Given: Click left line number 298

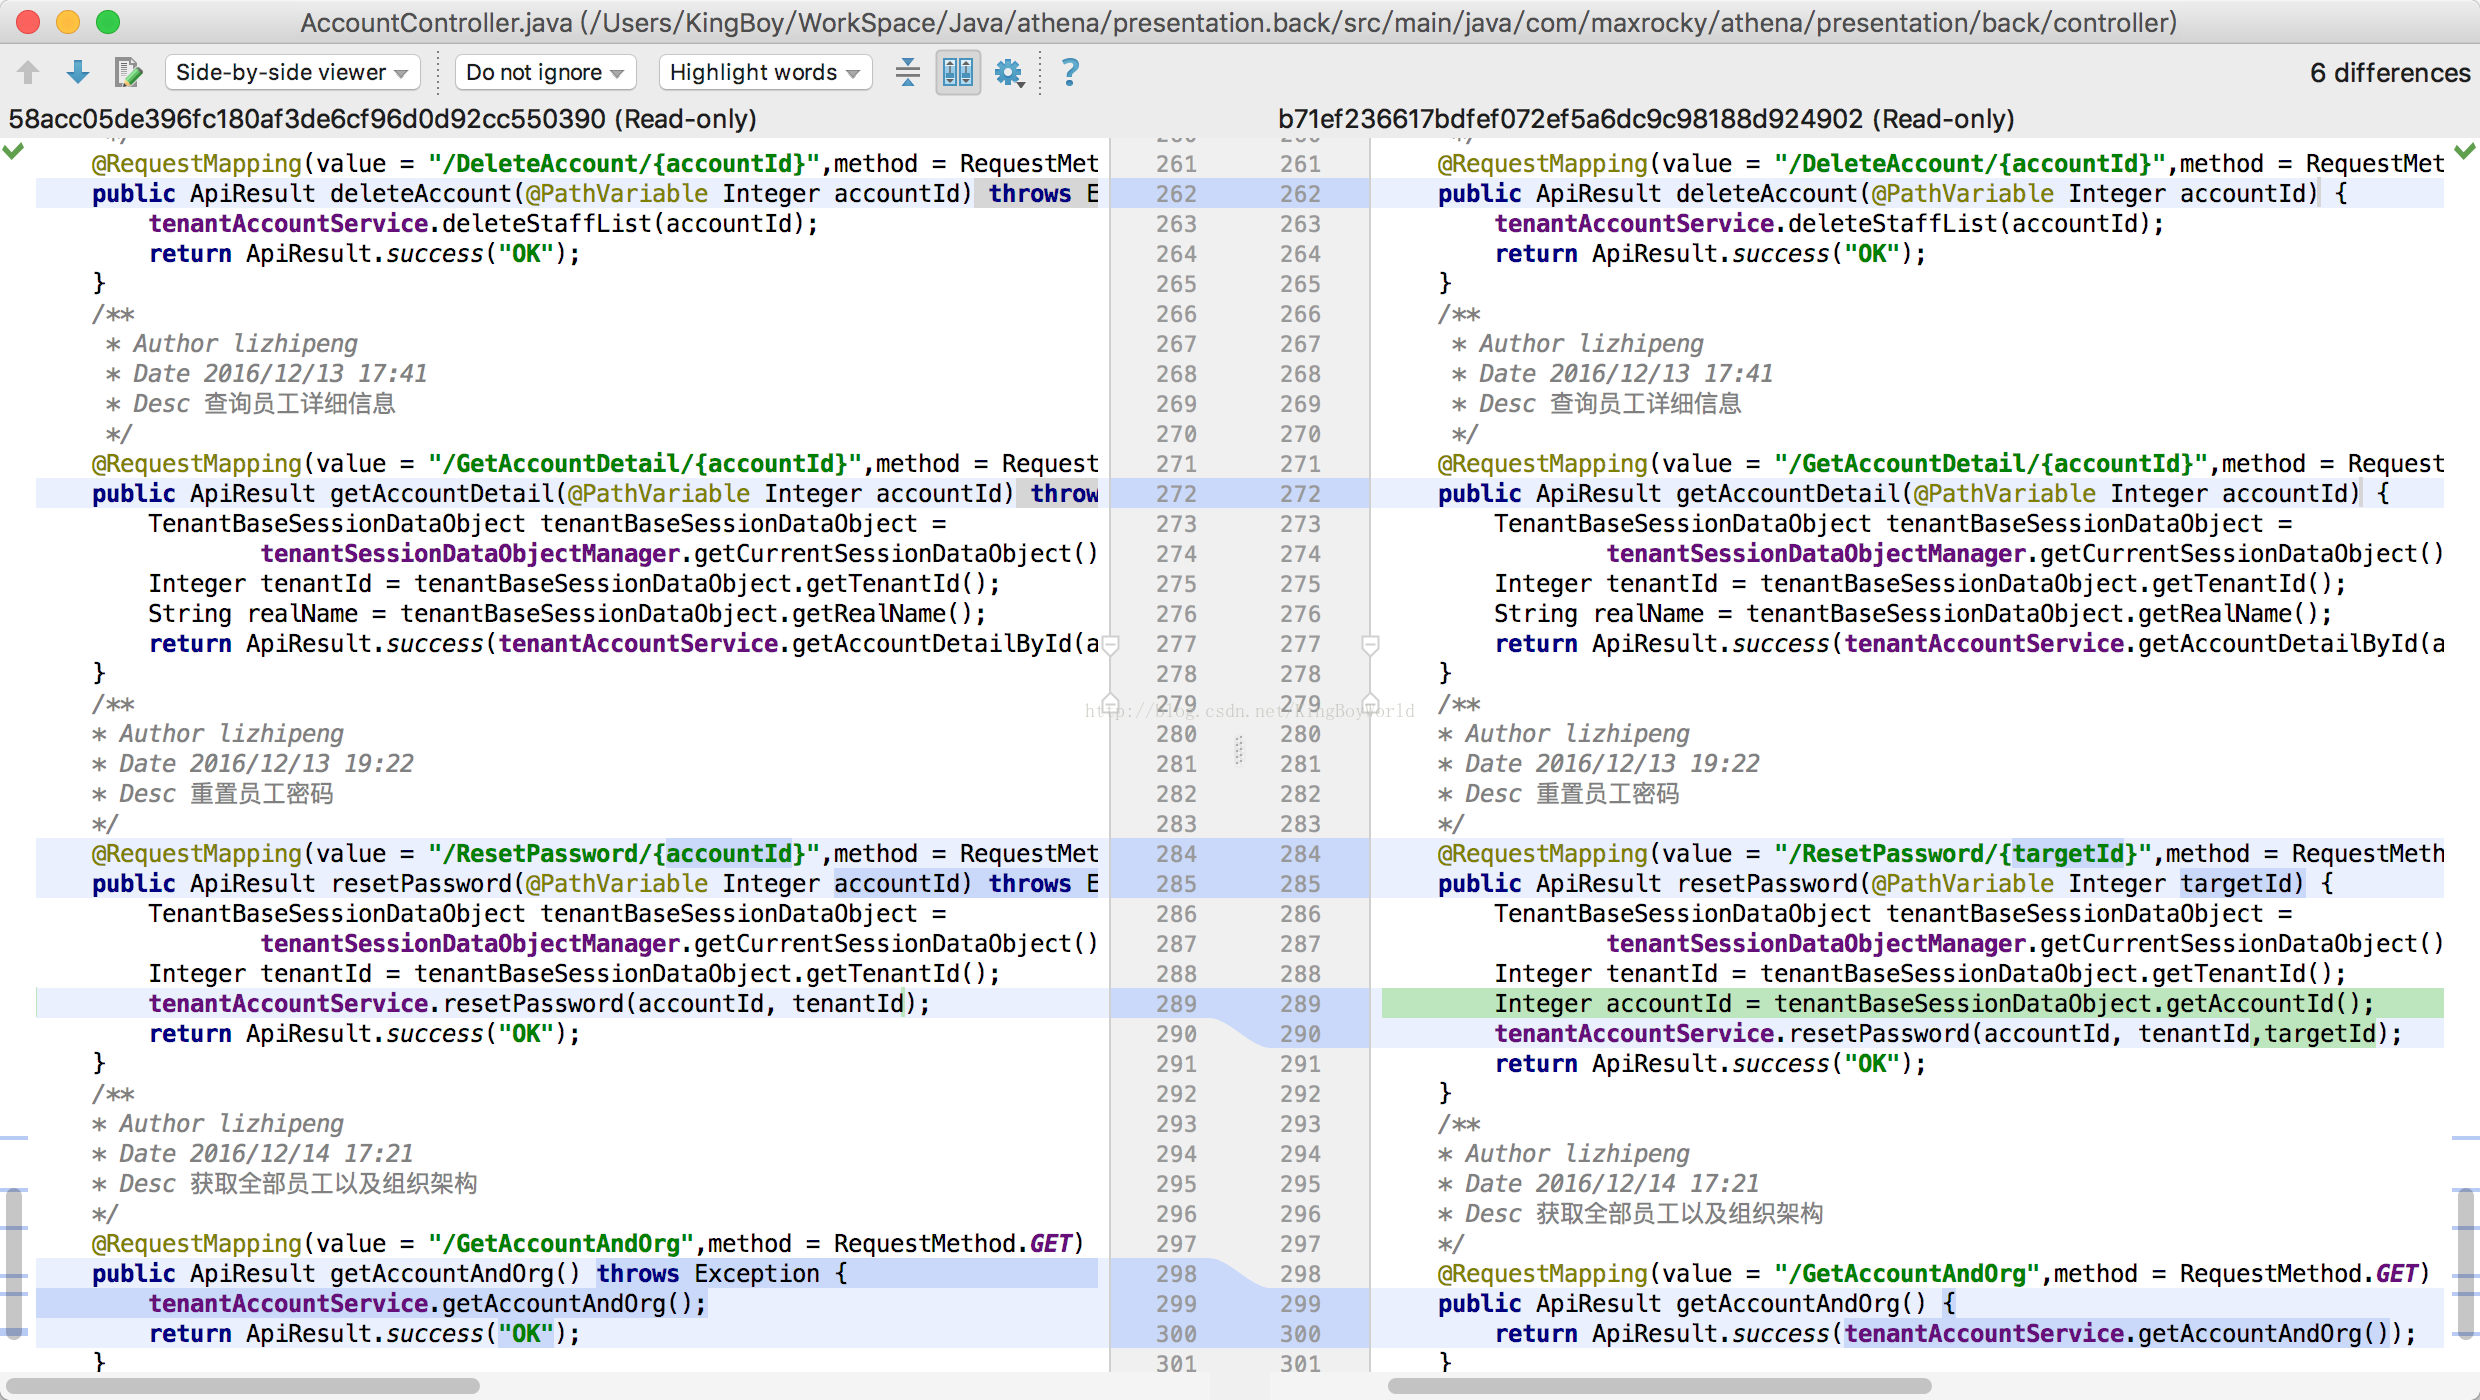Looking at the screenshot, I should pos(1176,1274).
